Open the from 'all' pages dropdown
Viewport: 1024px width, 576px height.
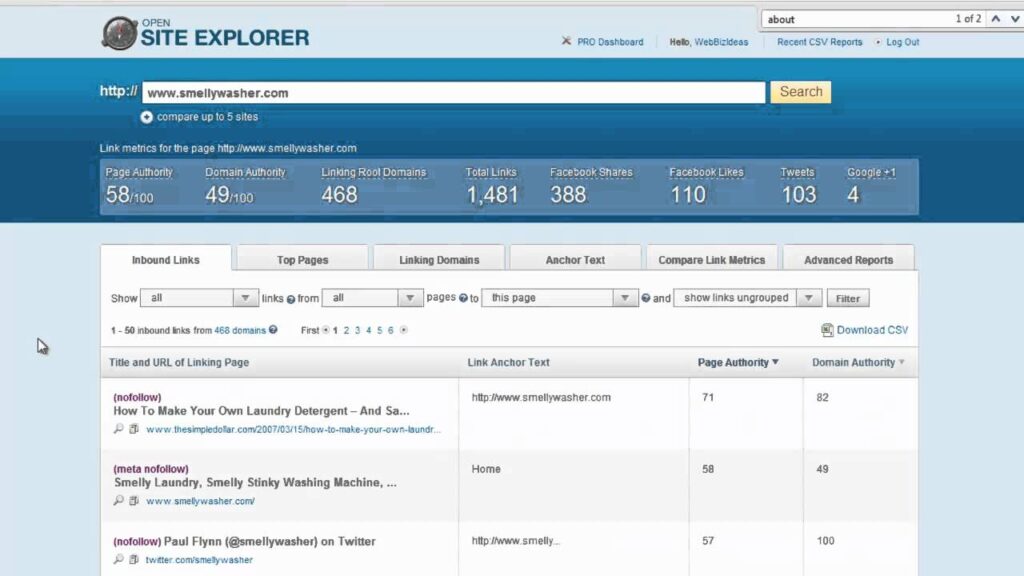tap(372, 298)
